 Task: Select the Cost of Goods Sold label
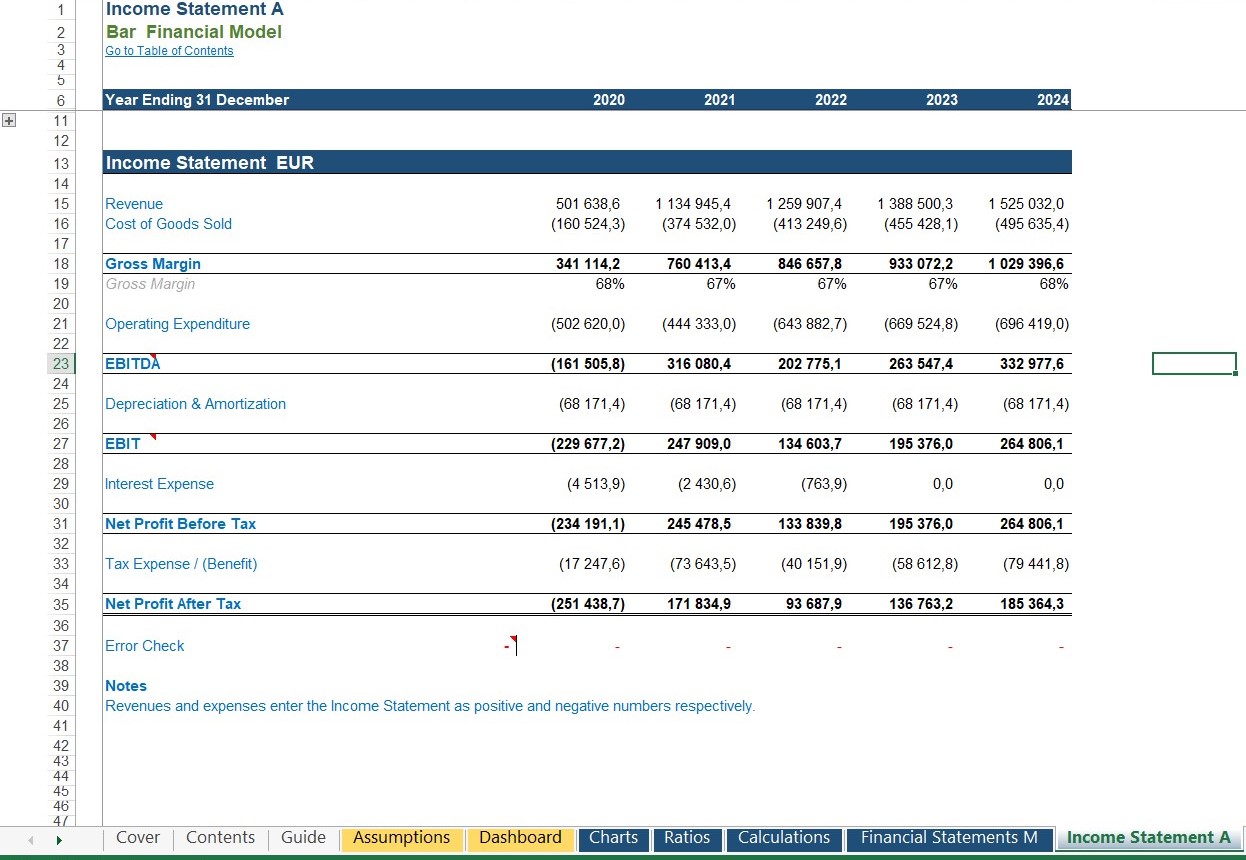click(x=168, y=224)
